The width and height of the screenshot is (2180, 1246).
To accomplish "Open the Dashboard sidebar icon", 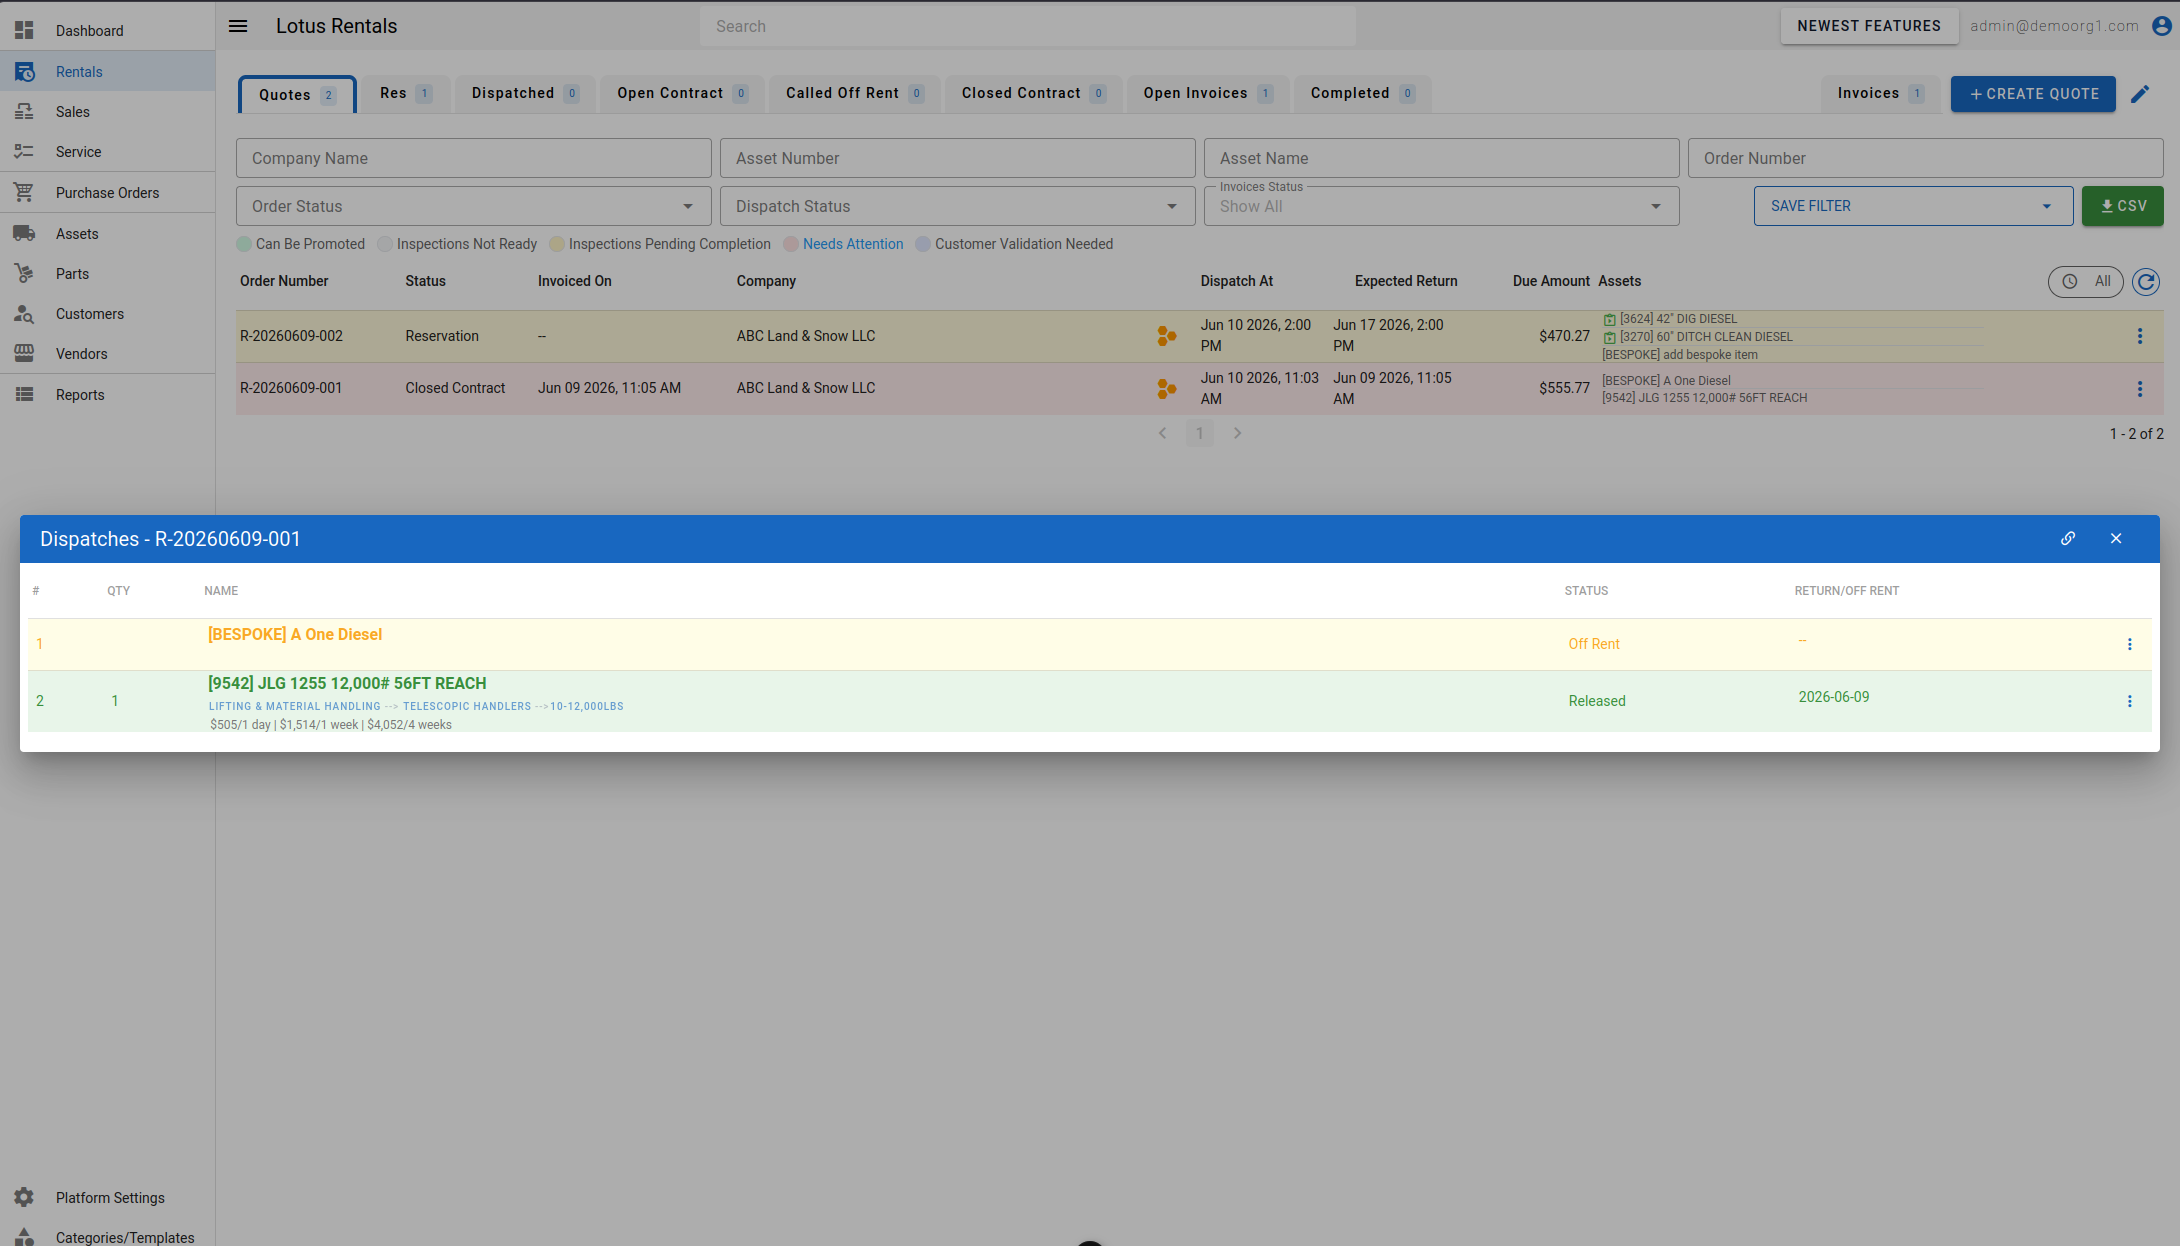I will (x=24, y=31).
